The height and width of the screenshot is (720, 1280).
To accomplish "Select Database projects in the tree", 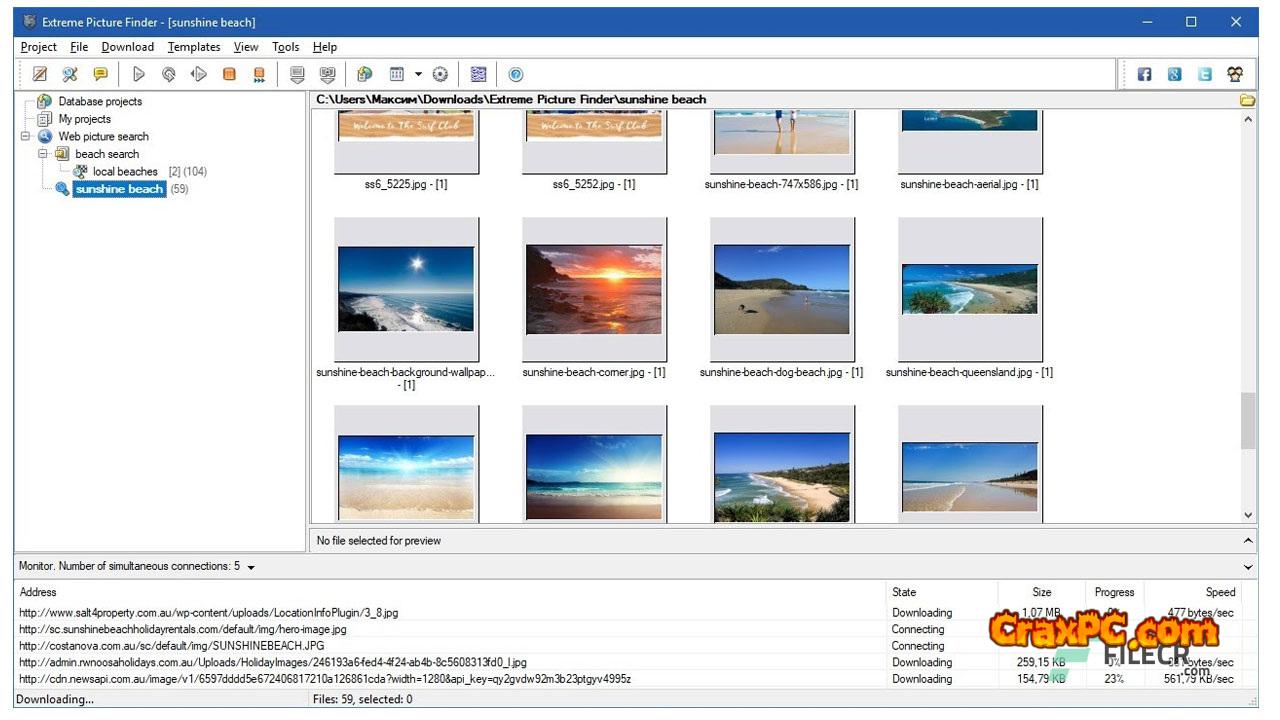I will coord(100,101).
